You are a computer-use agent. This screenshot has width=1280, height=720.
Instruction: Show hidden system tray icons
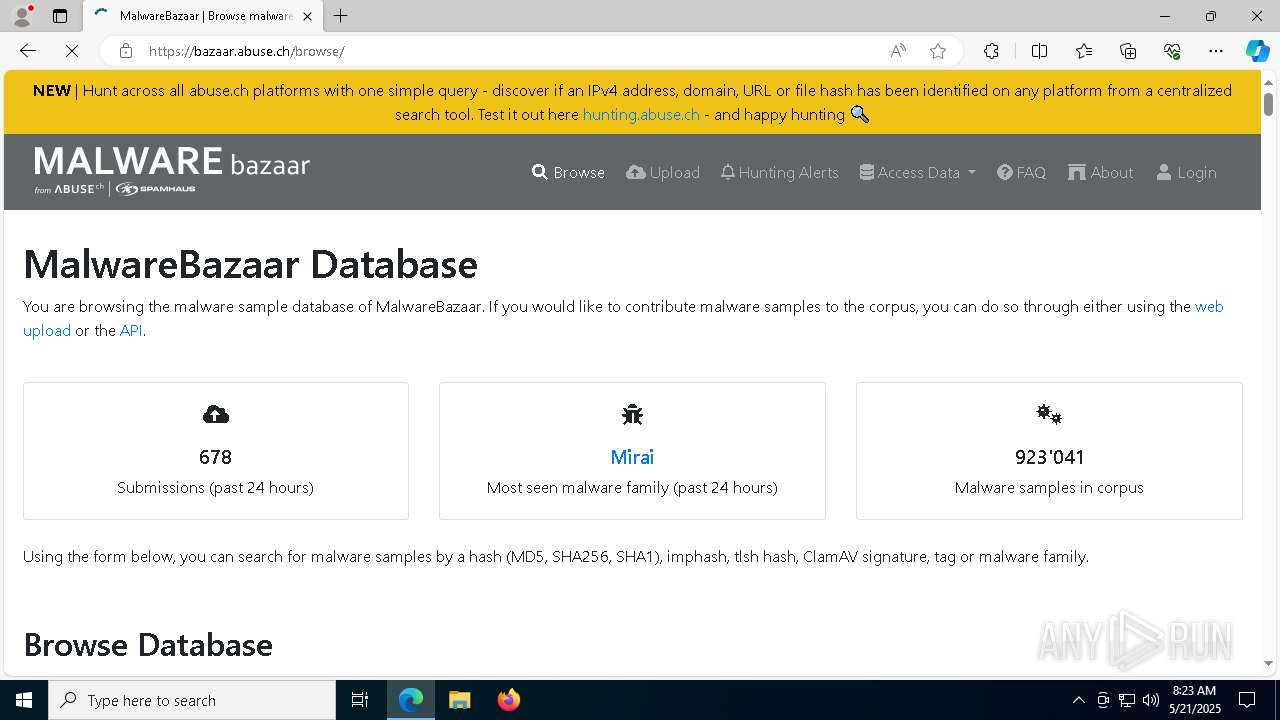[1078, 700]
